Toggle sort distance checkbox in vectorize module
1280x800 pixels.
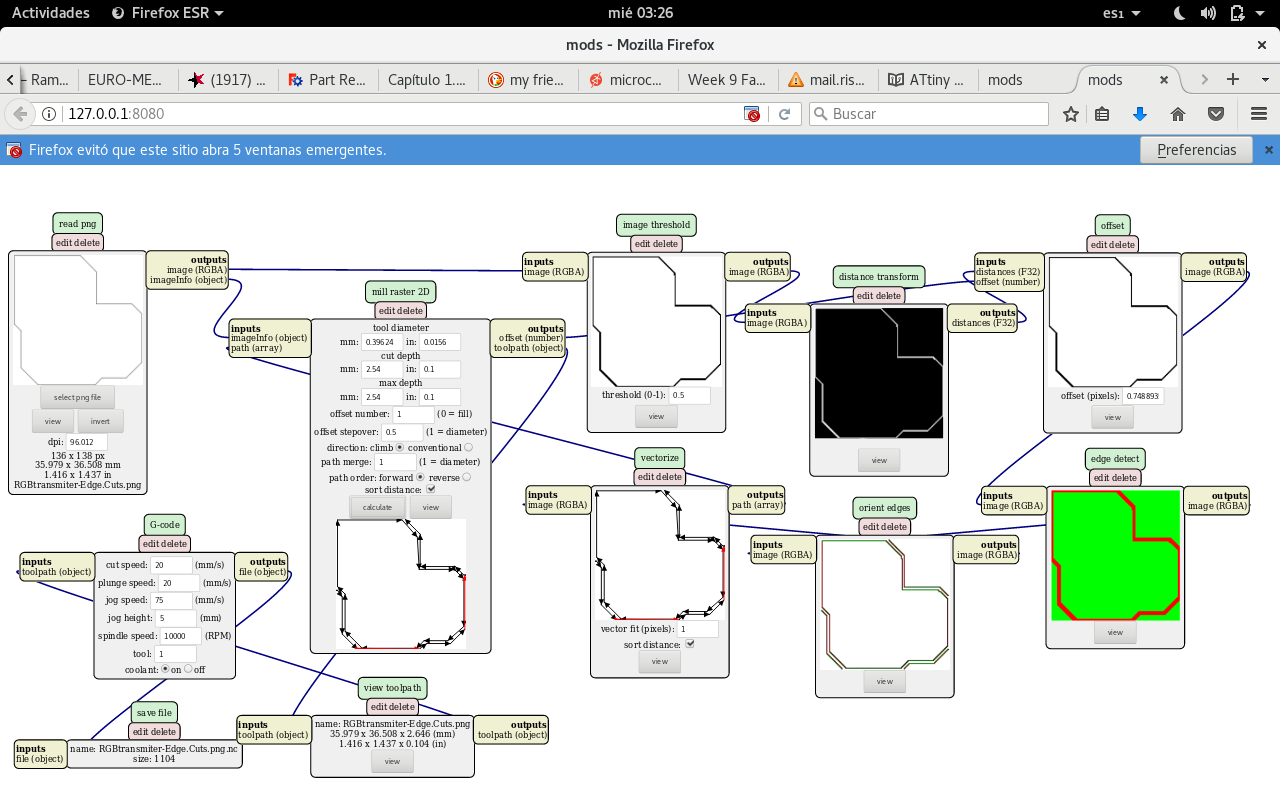tap(689, 644)
